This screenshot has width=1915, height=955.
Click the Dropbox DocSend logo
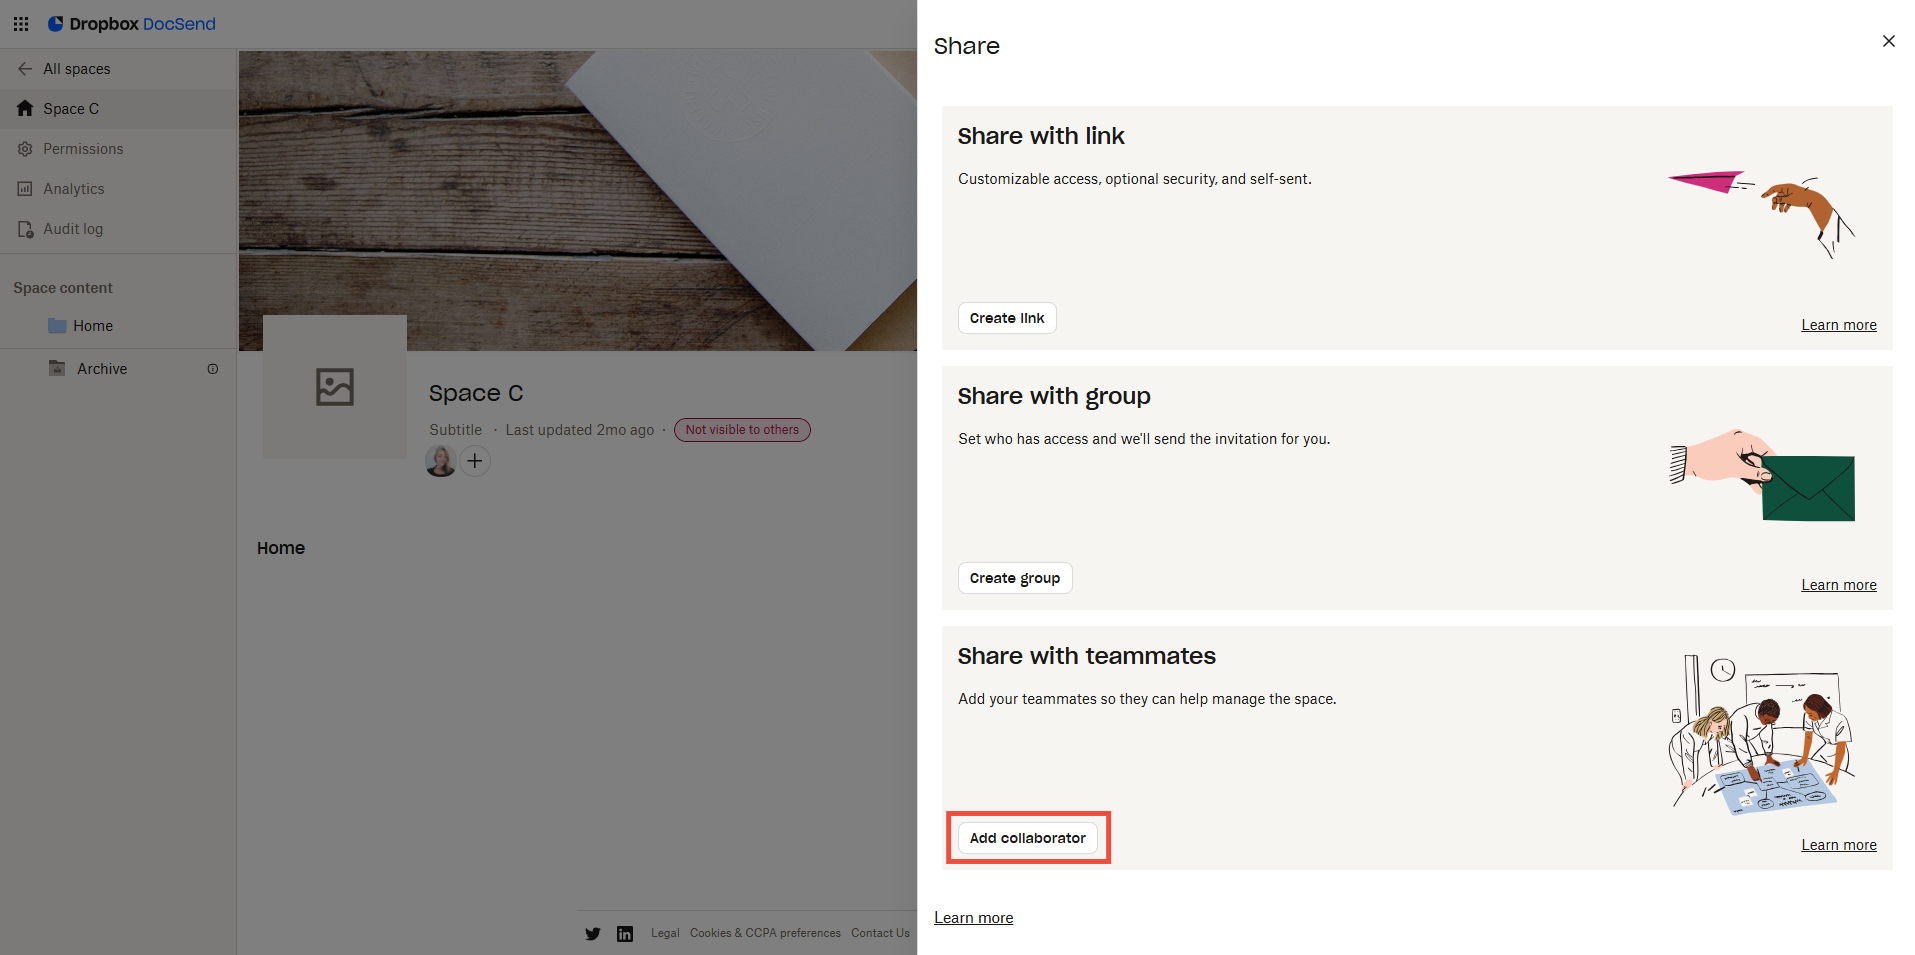pyautogui.click(x=132, y=24)
